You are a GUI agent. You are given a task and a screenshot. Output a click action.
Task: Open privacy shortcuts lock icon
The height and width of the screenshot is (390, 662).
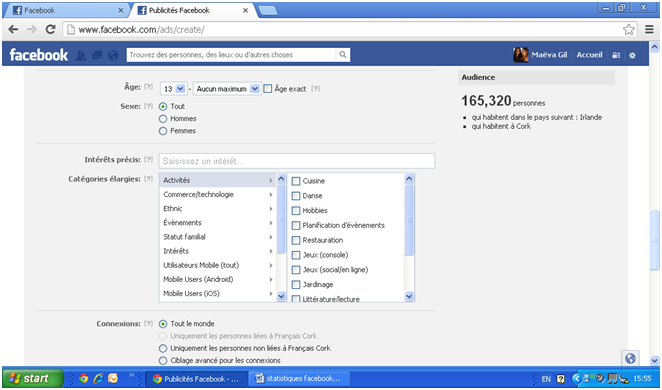(x=616, y=55)
